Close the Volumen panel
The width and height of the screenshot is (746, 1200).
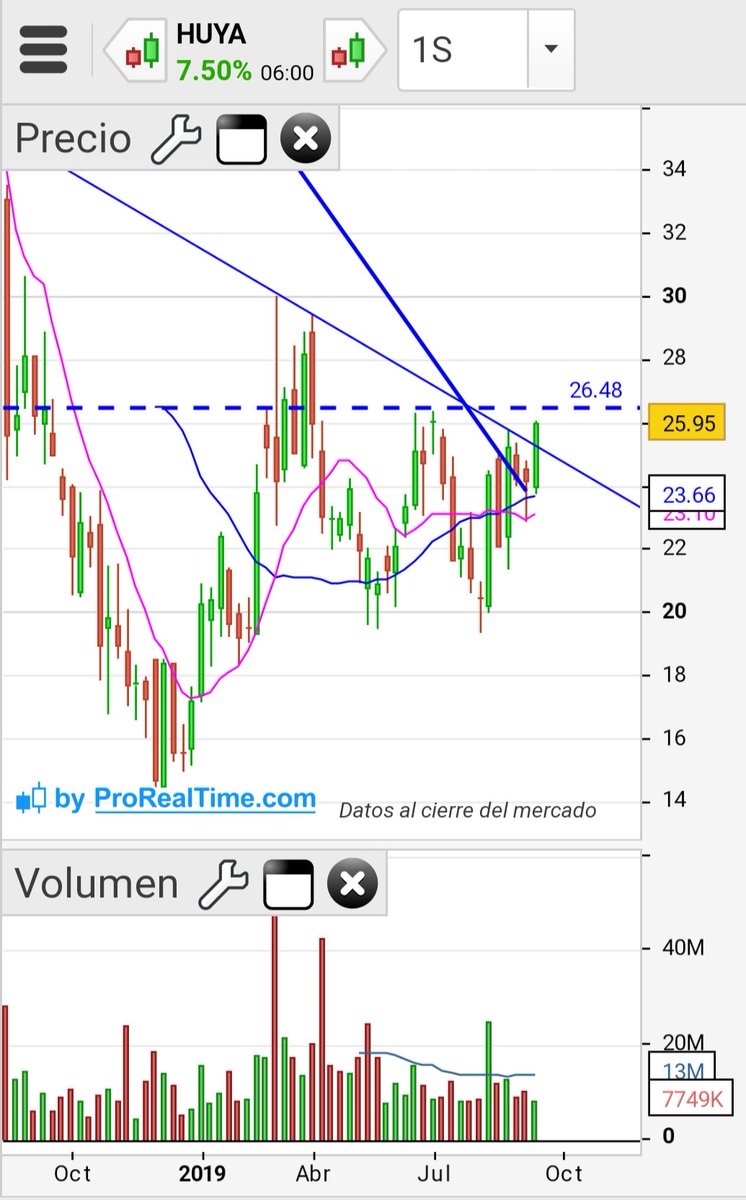click(352, 885)
